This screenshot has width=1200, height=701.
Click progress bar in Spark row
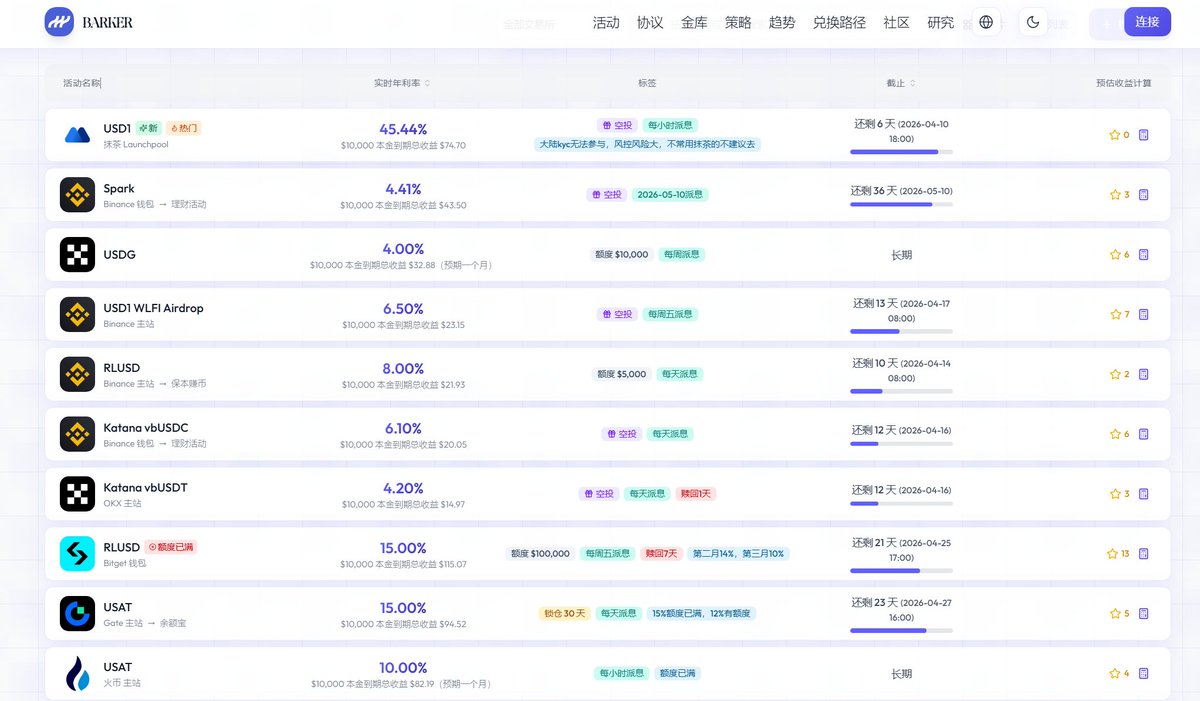(x=901, y=204)
